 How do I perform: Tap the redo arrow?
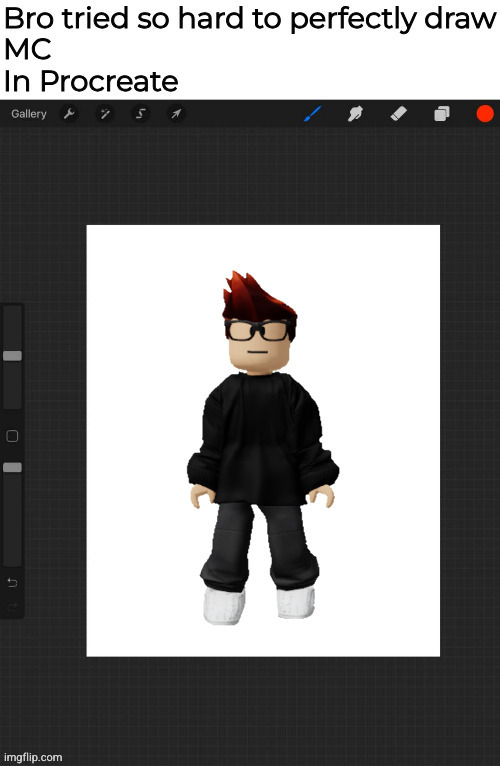(x=12, y=606)
